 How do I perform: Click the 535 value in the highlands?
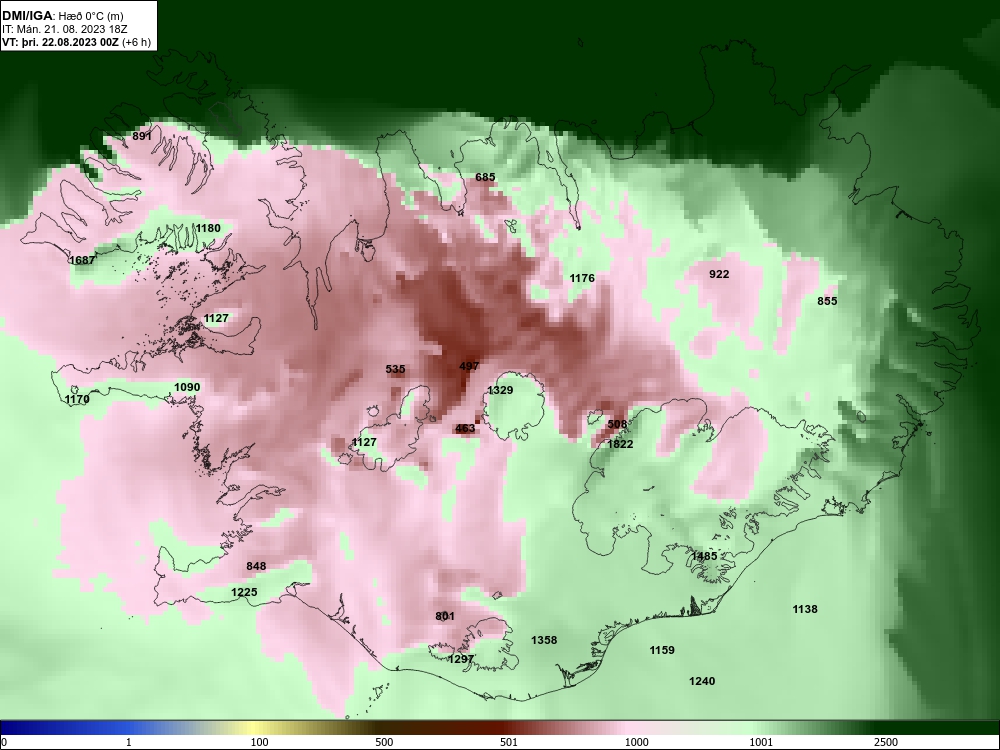[x=395, y=369]
